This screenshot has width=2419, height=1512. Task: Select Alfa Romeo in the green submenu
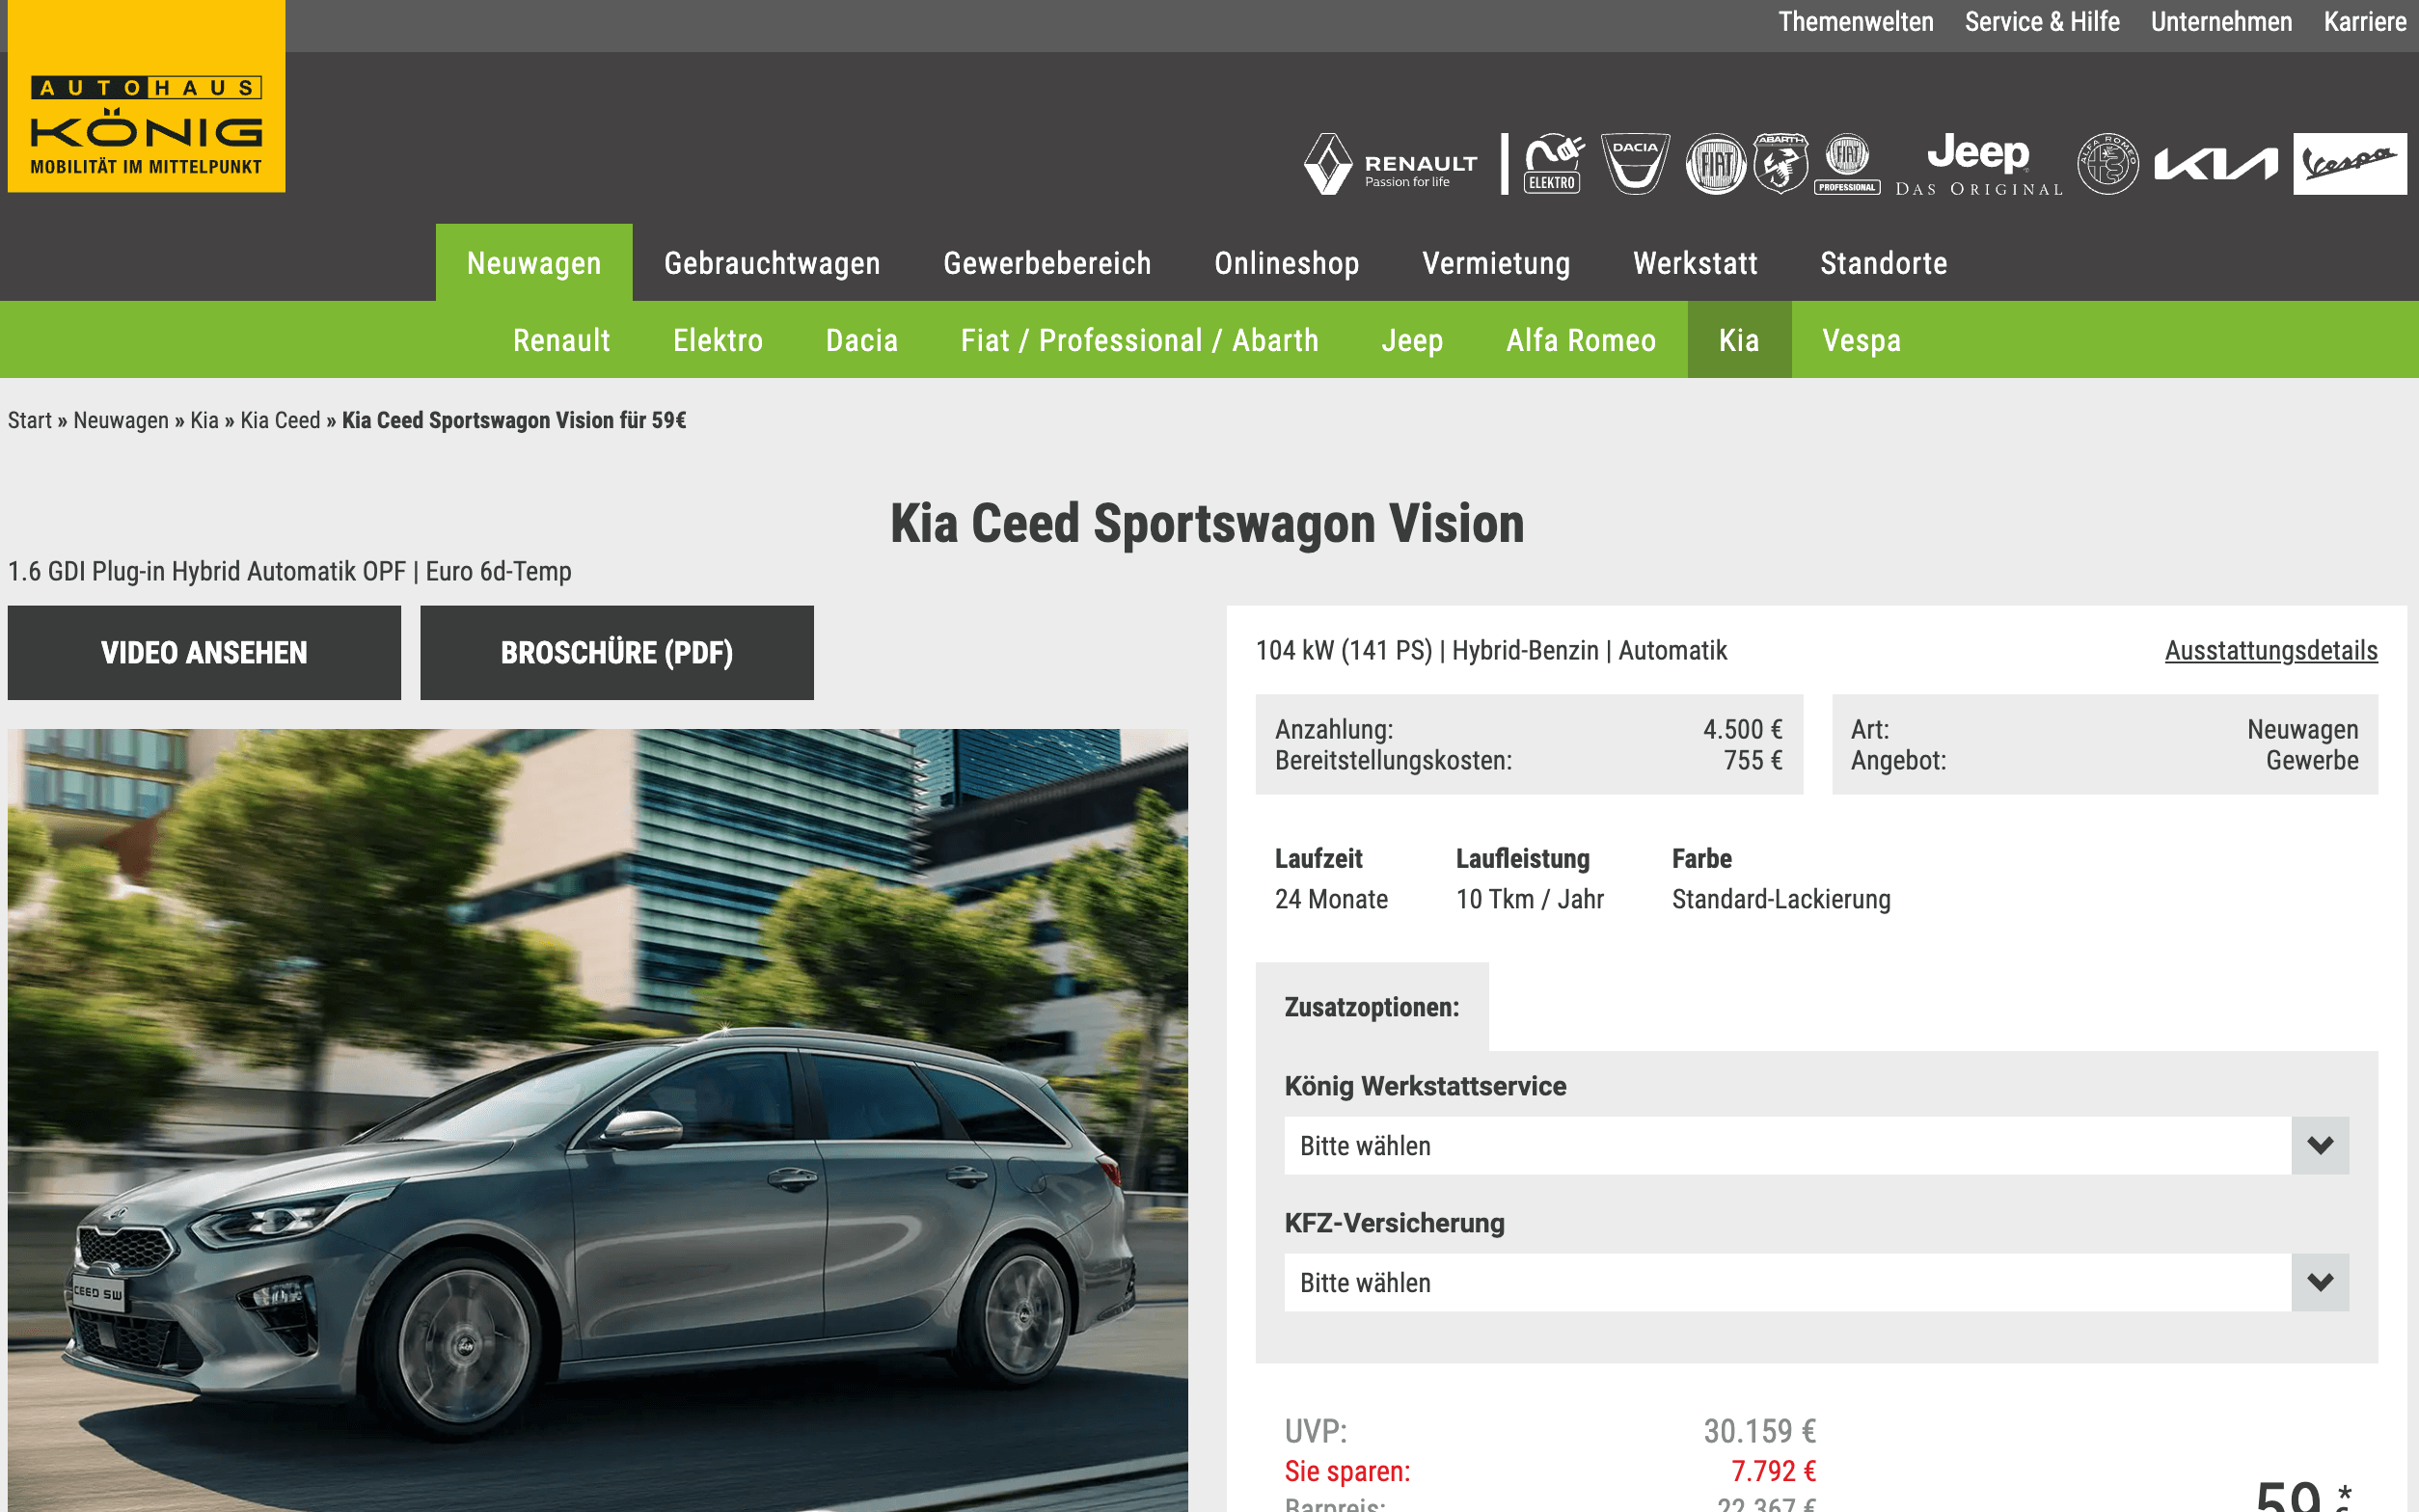tap(1581, 340)
